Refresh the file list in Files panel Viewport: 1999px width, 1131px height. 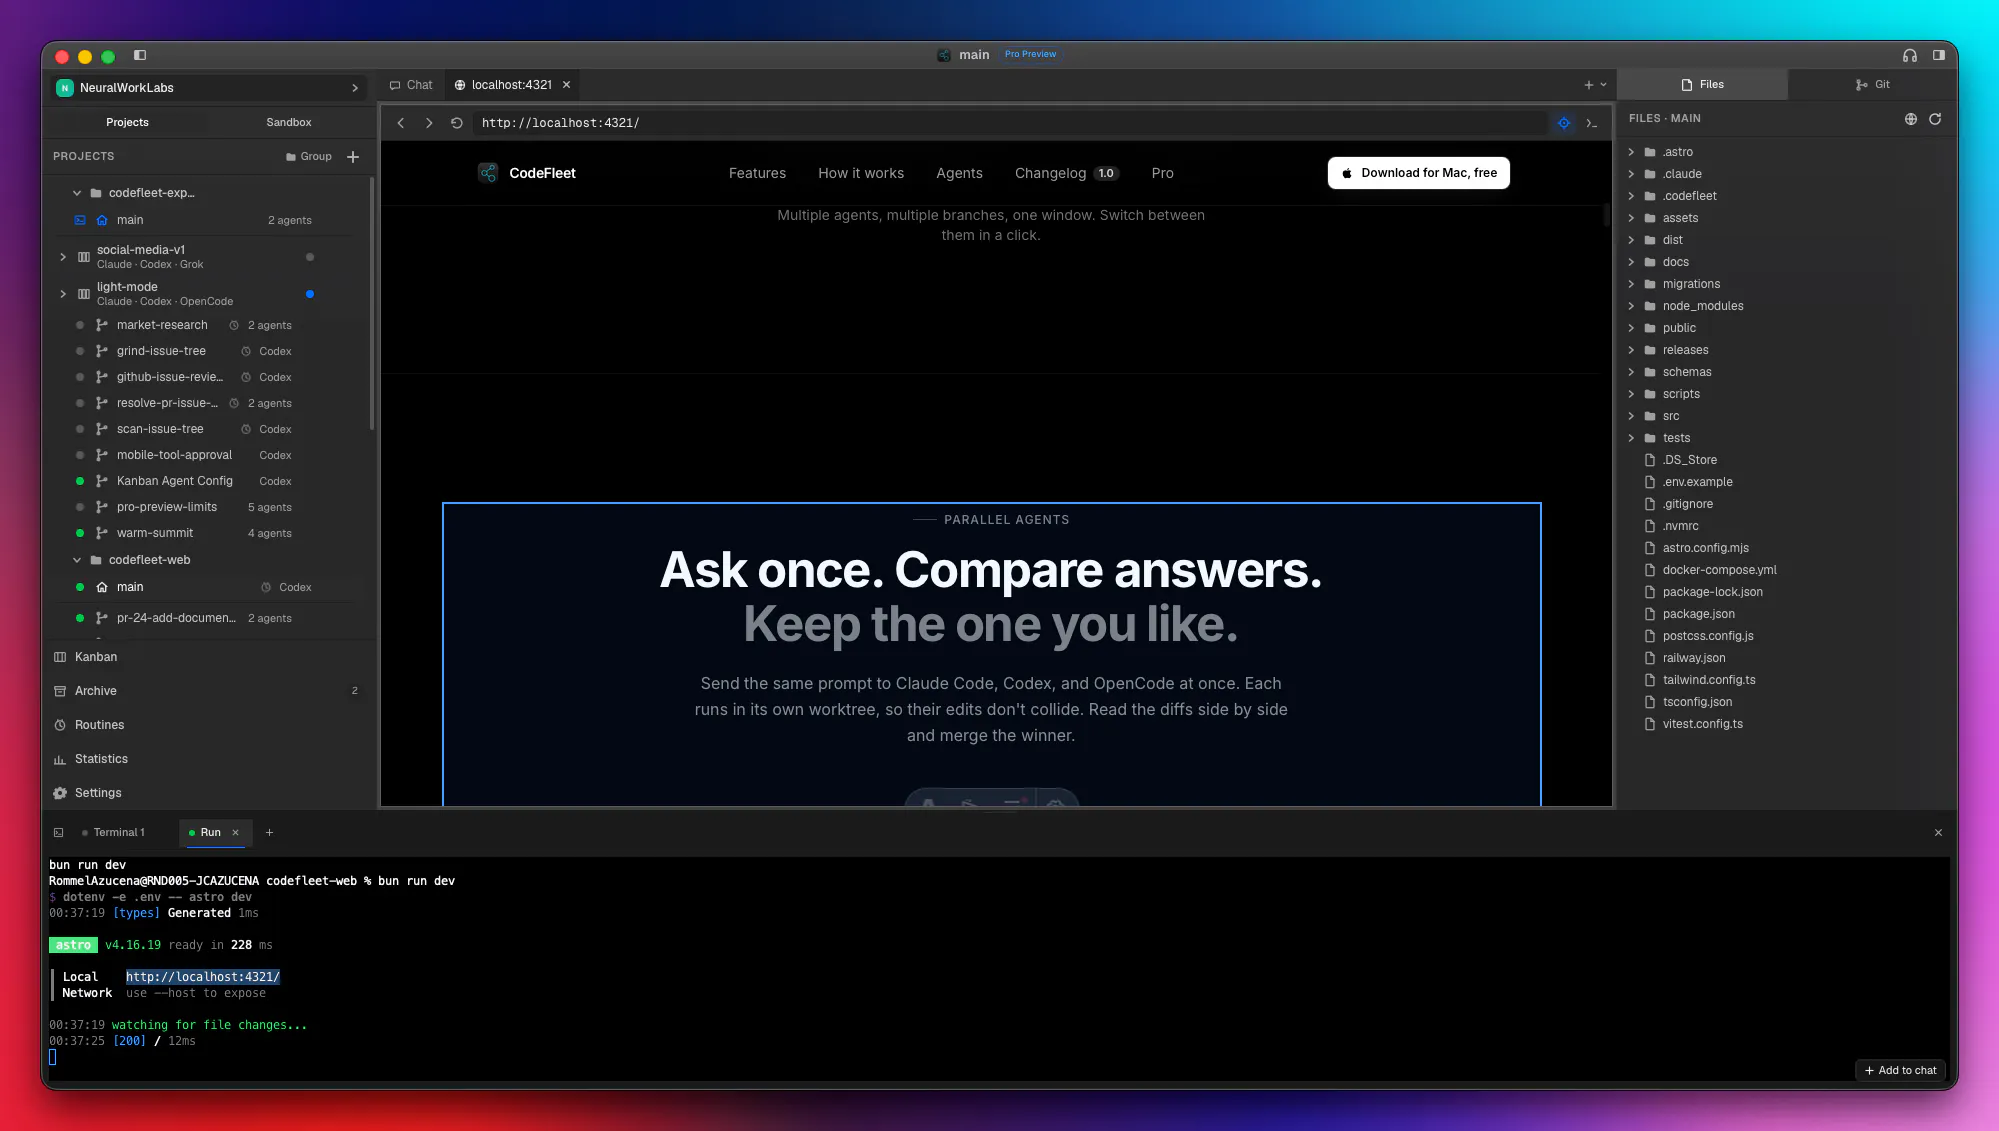pos(1935,119)
